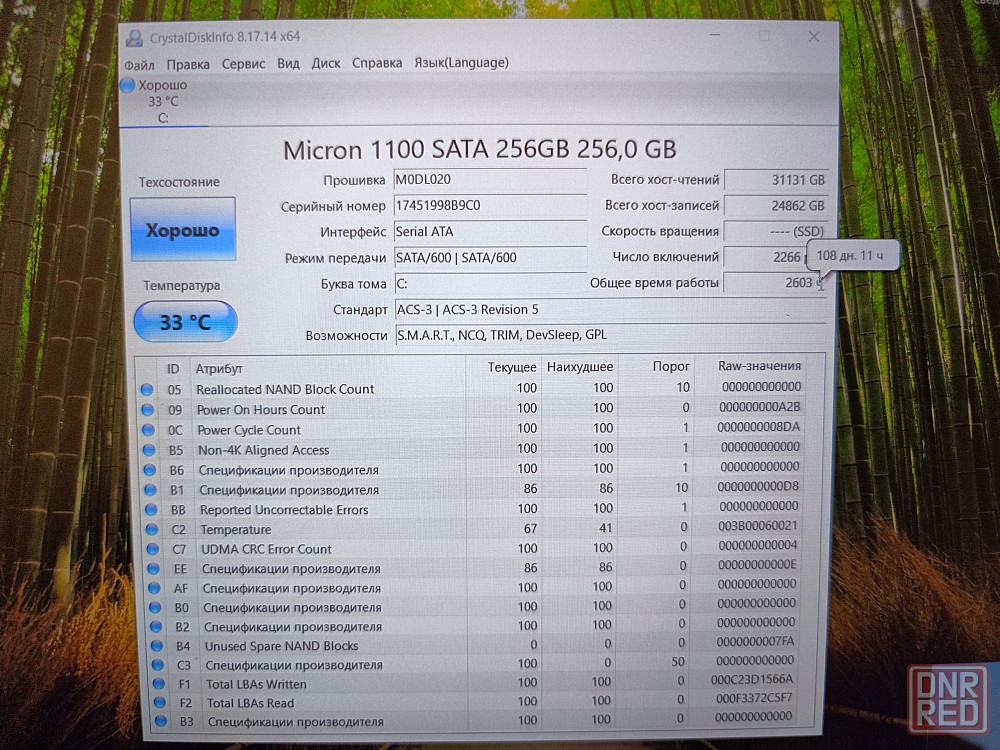Open the Диск menu
The width and height of the screenshot is (1000, 750).
(x=326, y=63)
